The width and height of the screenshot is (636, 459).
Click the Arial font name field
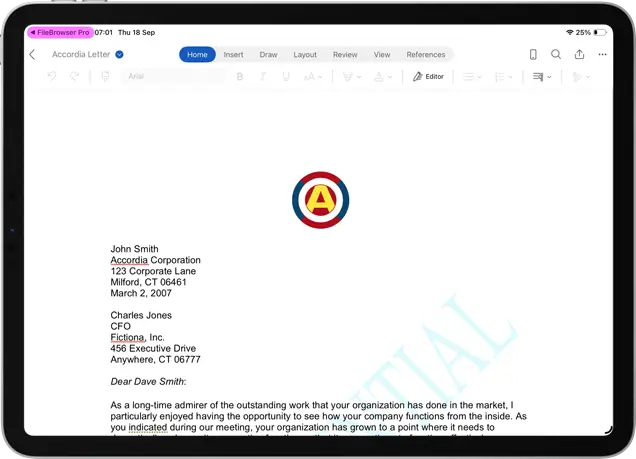[170, 77]
